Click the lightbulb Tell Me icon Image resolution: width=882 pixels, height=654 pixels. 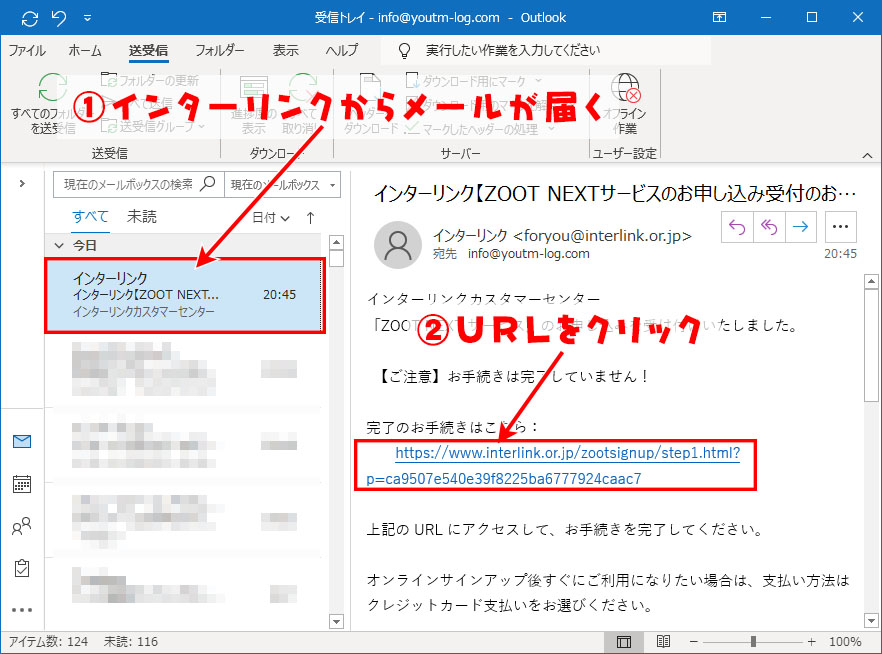[404, 51]
